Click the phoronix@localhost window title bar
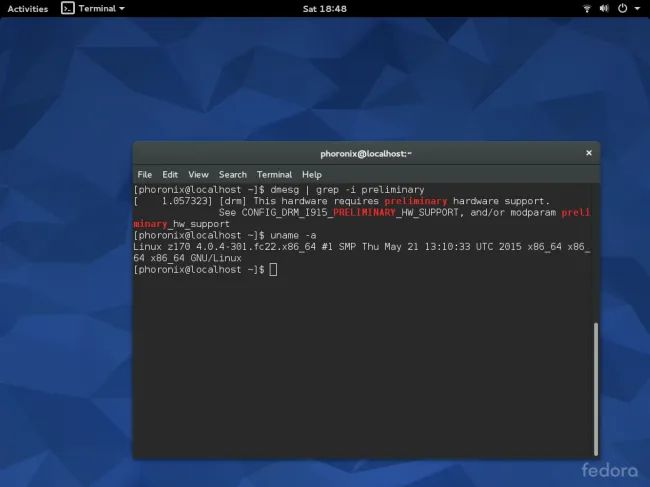This screenshot has height=487, width=650. click(x=366, y=153)
